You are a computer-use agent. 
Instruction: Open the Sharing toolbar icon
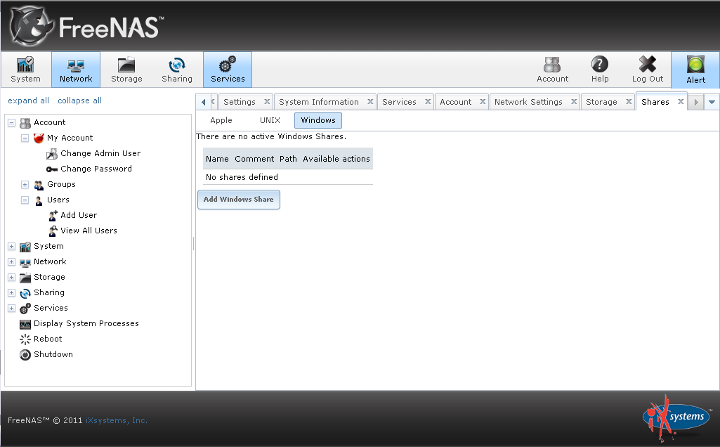point(177,69)
